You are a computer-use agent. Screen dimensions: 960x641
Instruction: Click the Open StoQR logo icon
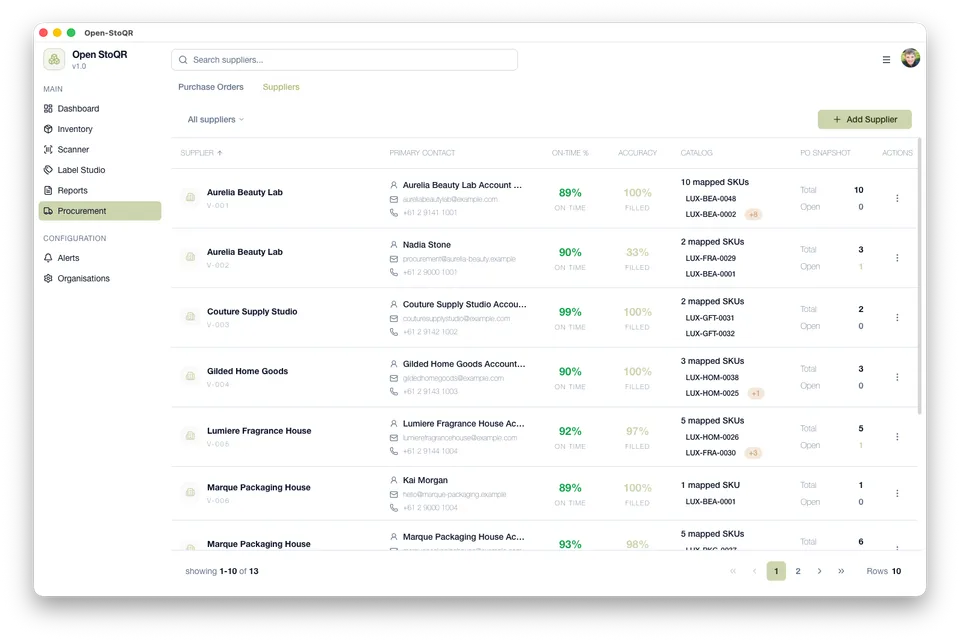(54, 59)
